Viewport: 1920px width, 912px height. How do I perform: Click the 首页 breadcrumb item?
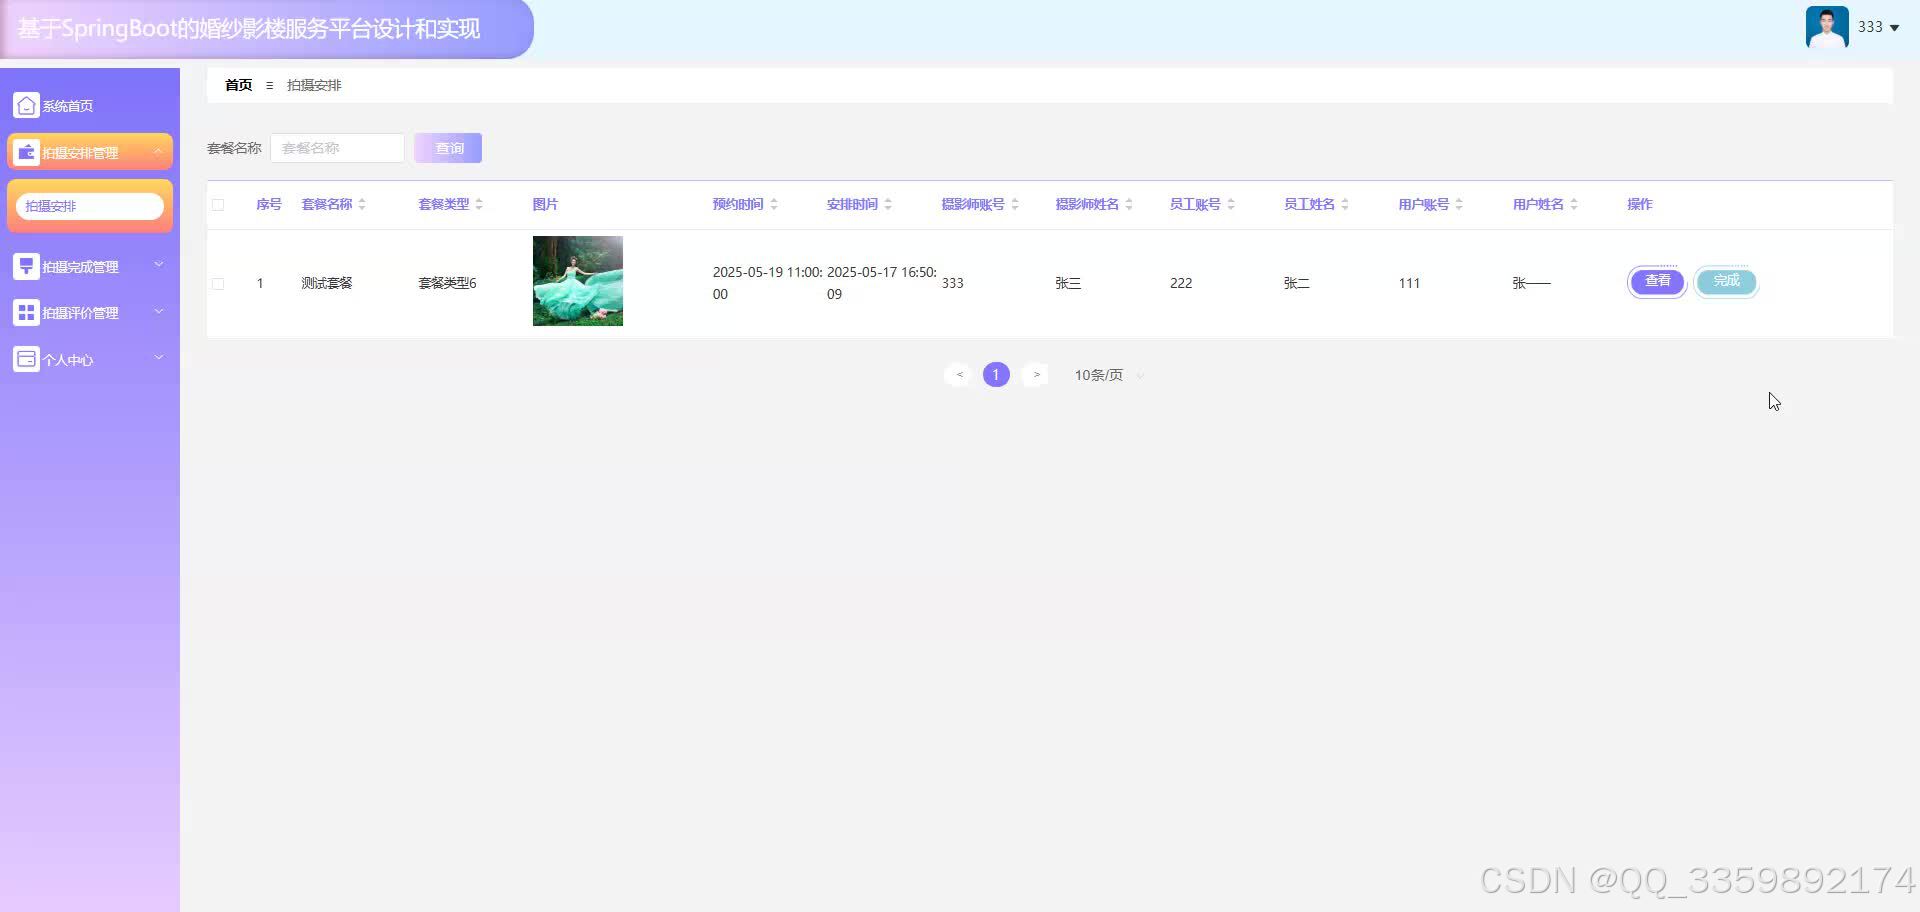pos(237,85)
